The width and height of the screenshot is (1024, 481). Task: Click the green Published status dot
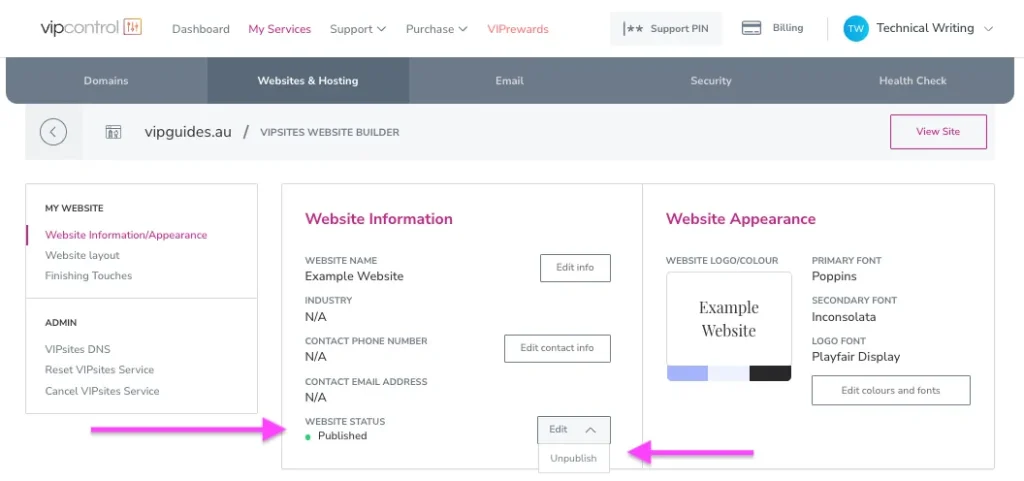click(x=308, y=437)
